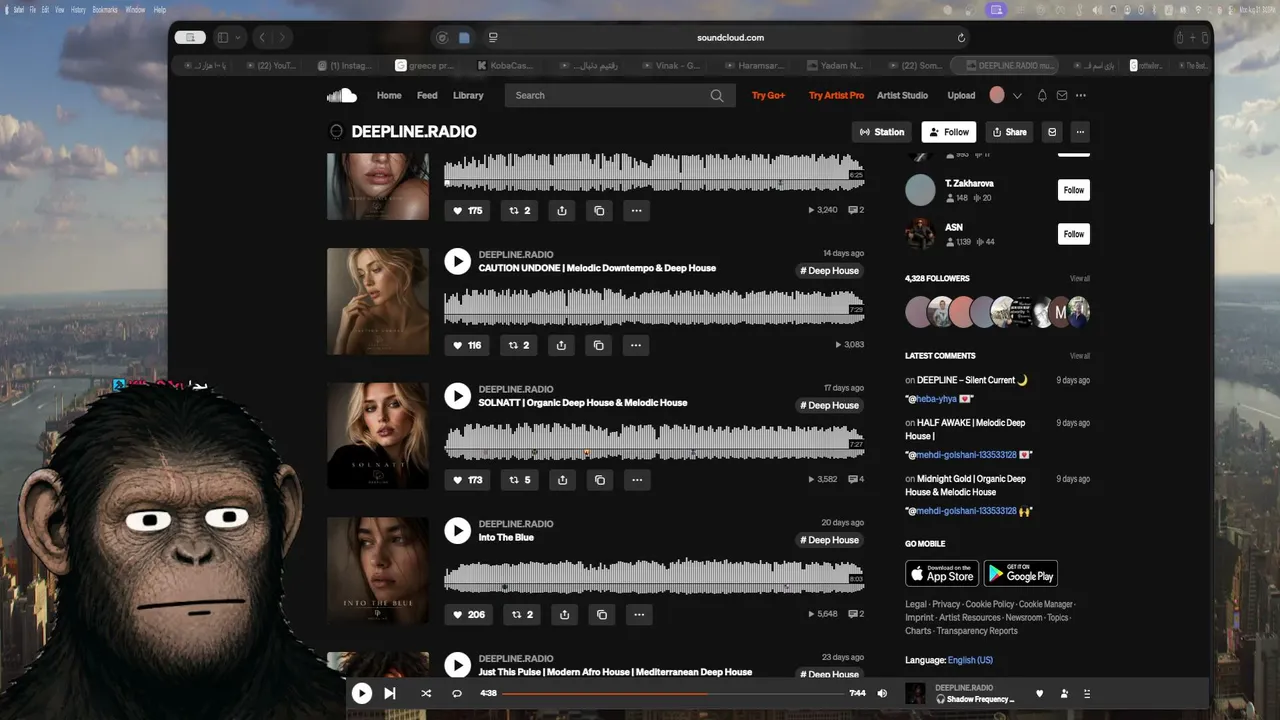The image size is (1280, 720).
Task: Copy link for SOLNATT track
Action: tap(600, 480)
